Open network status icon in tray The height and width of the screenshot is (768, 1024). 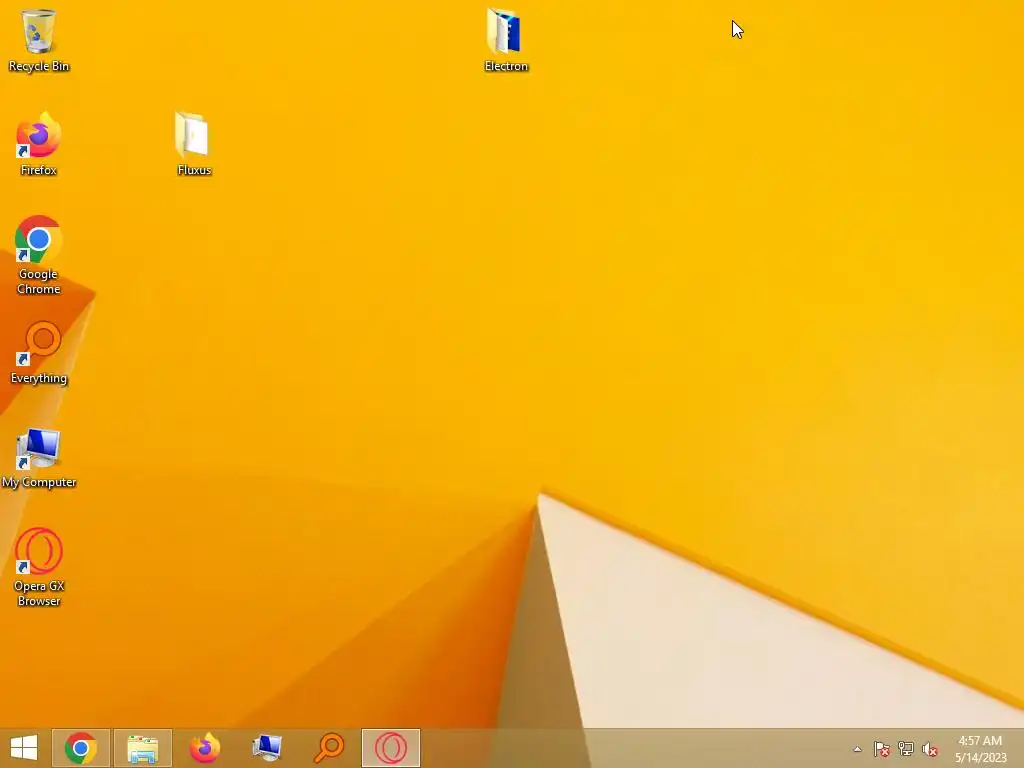pos(906,749)
